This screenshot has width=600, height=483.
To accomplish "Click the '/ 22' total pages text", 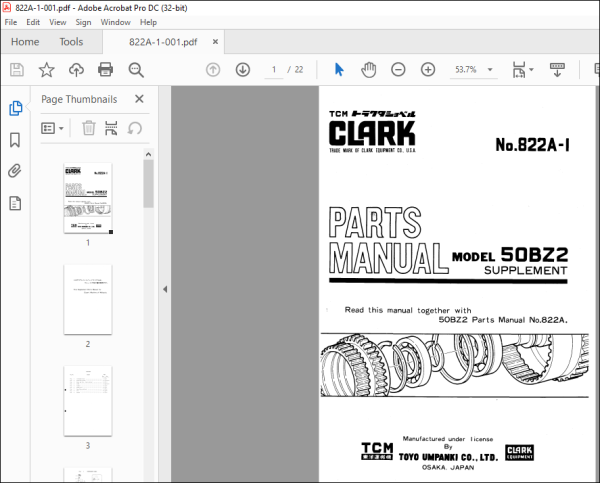I will [295, 70].
